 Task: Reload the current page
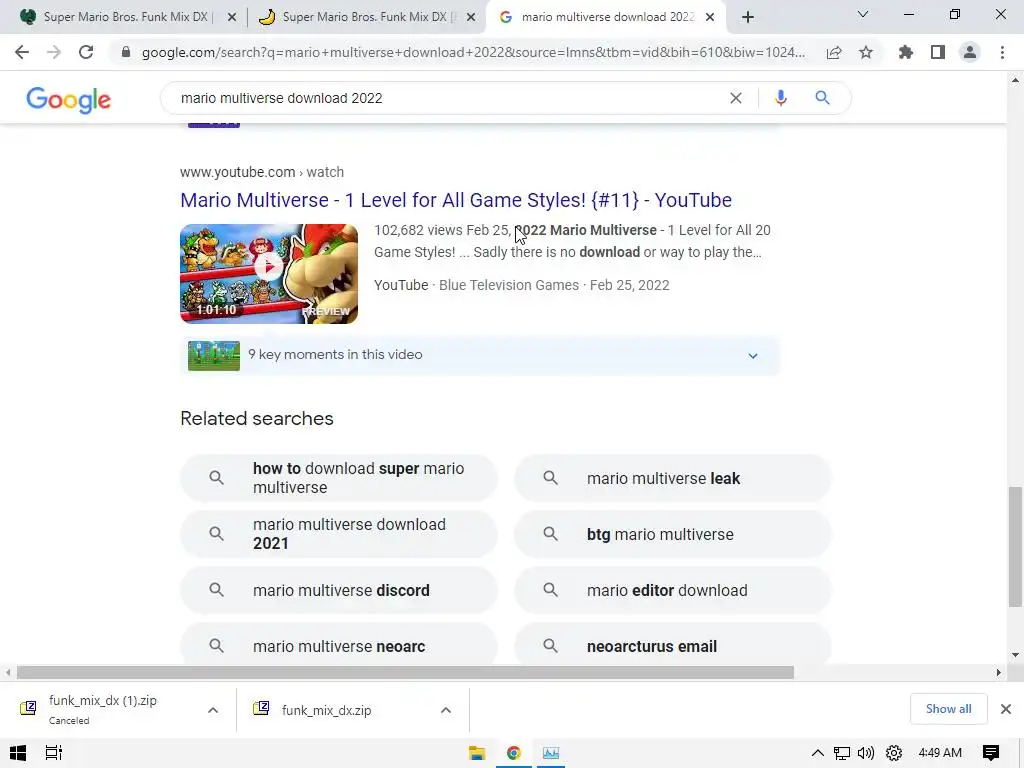pyautogui.click(x=86, y=52)
